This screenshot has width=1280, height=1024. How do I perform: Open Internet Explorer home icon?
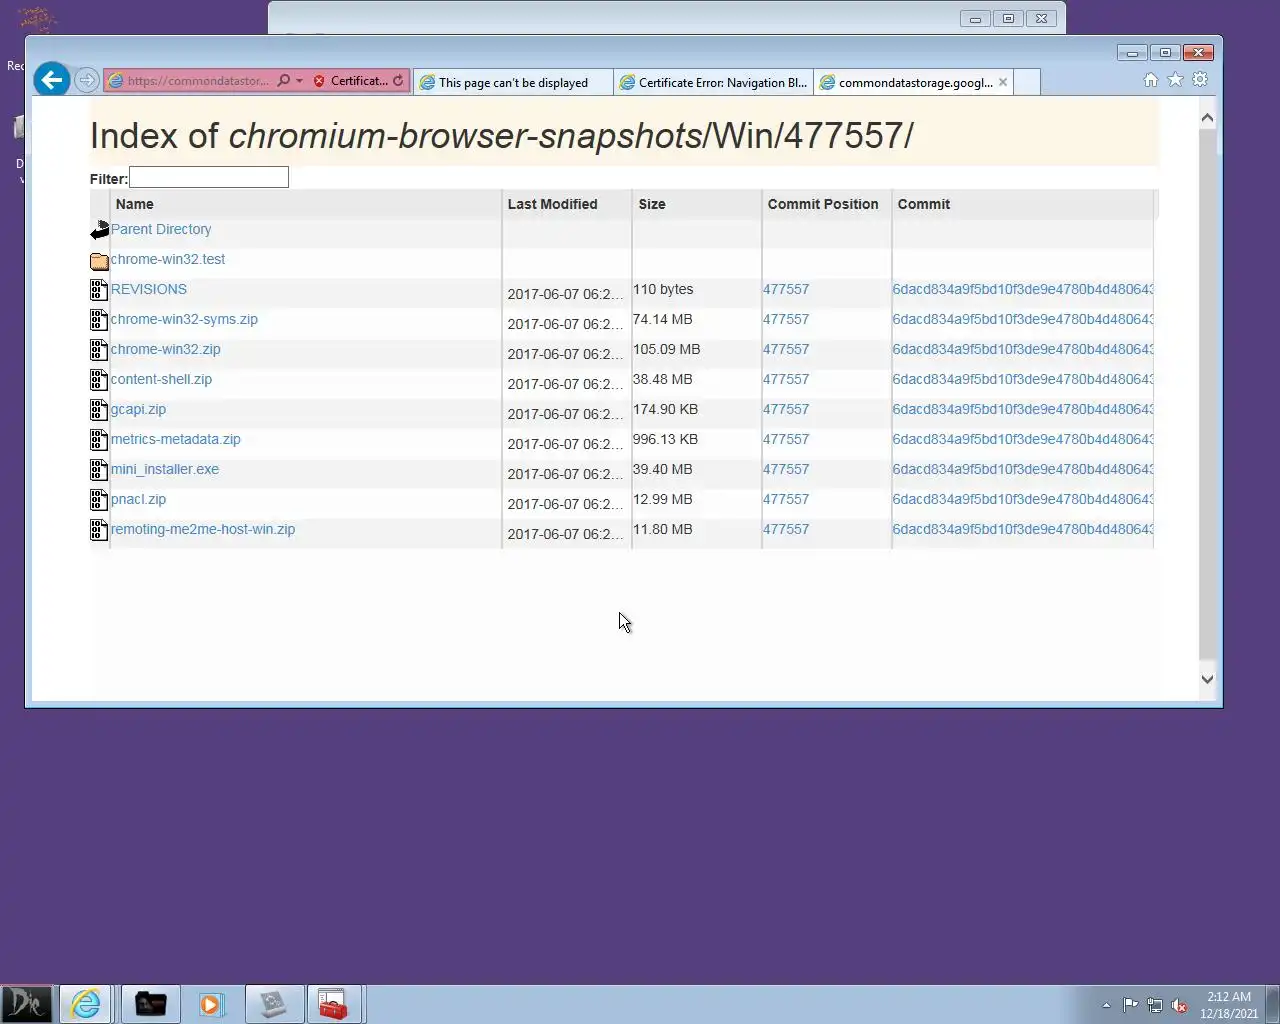tap(1151, 80)
